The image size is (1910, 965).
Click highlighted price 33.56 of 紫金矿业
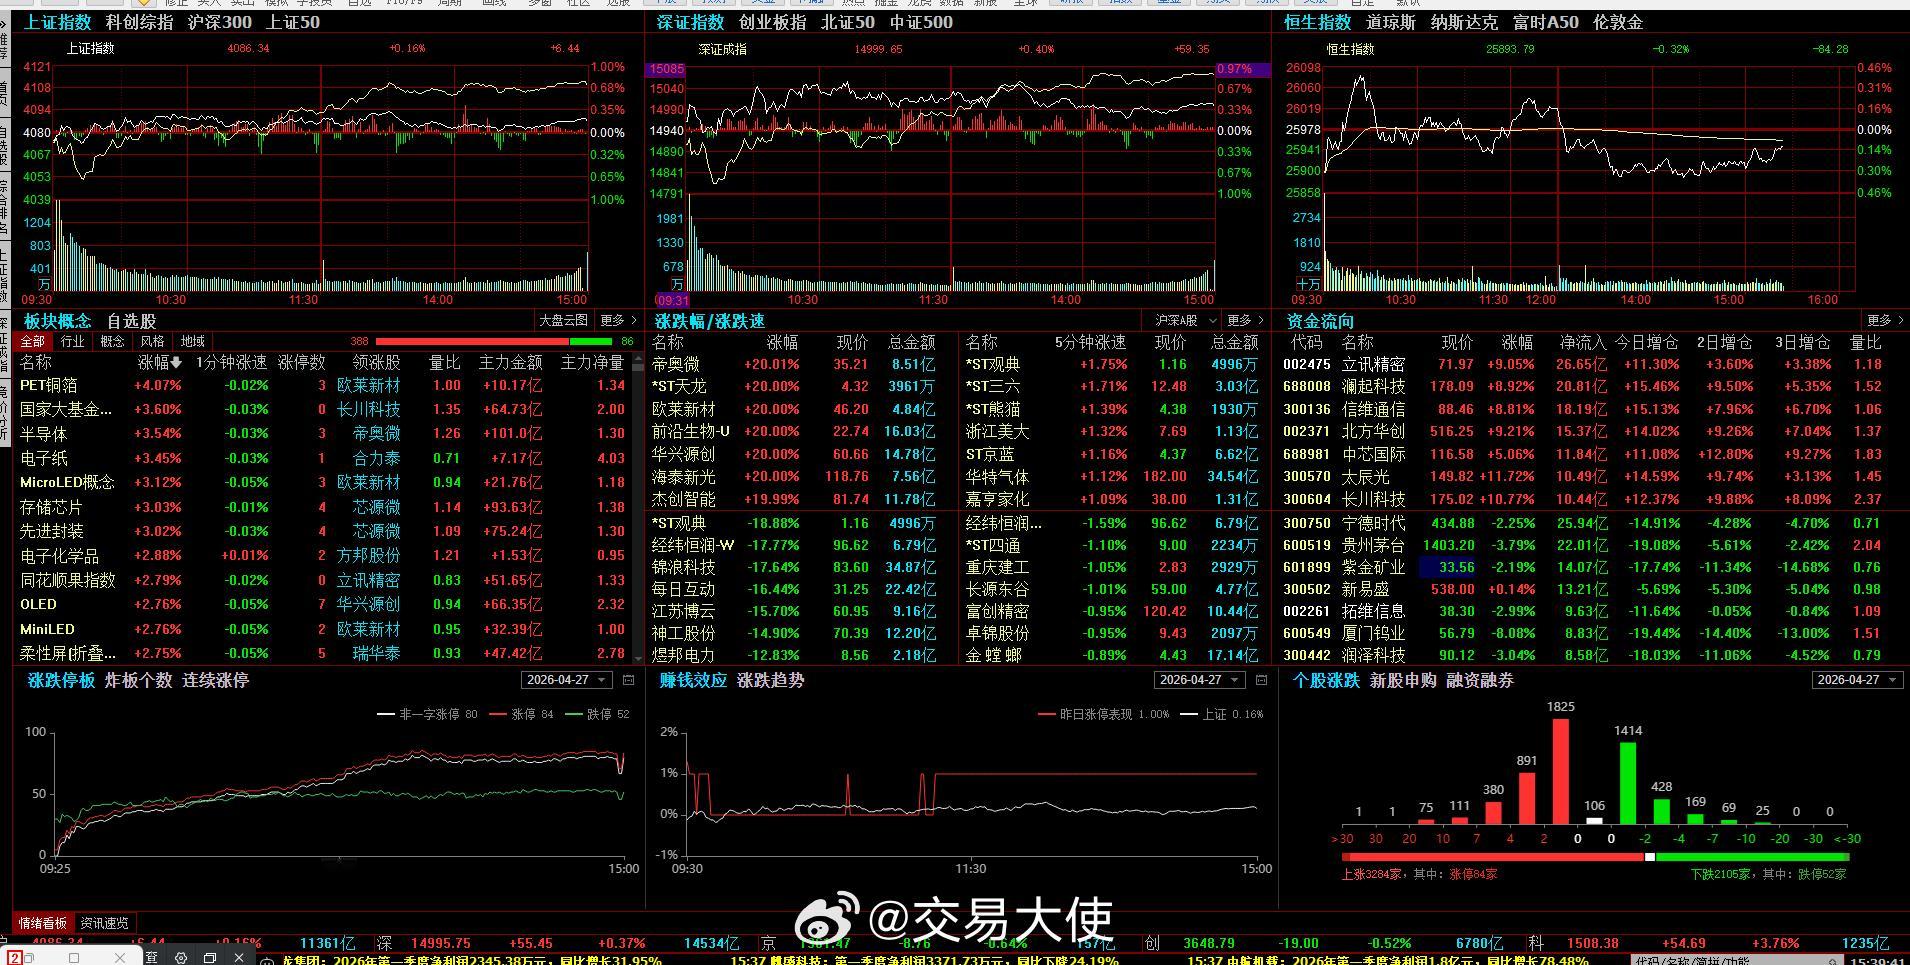coord(1449,567)
